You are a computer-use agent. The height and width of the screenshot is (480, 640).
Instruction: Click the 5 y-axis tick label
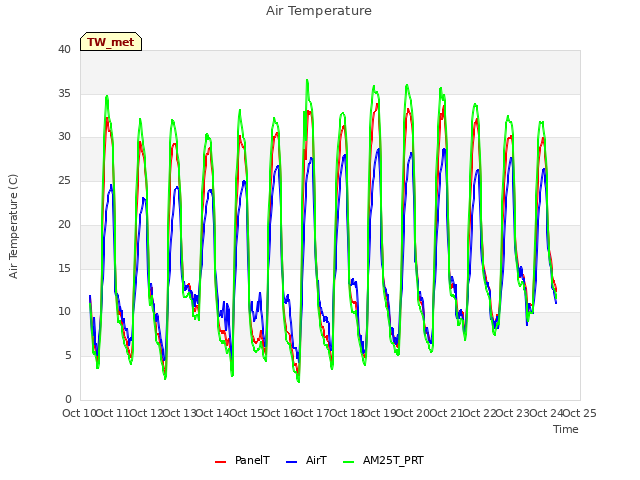click(68, 356)
